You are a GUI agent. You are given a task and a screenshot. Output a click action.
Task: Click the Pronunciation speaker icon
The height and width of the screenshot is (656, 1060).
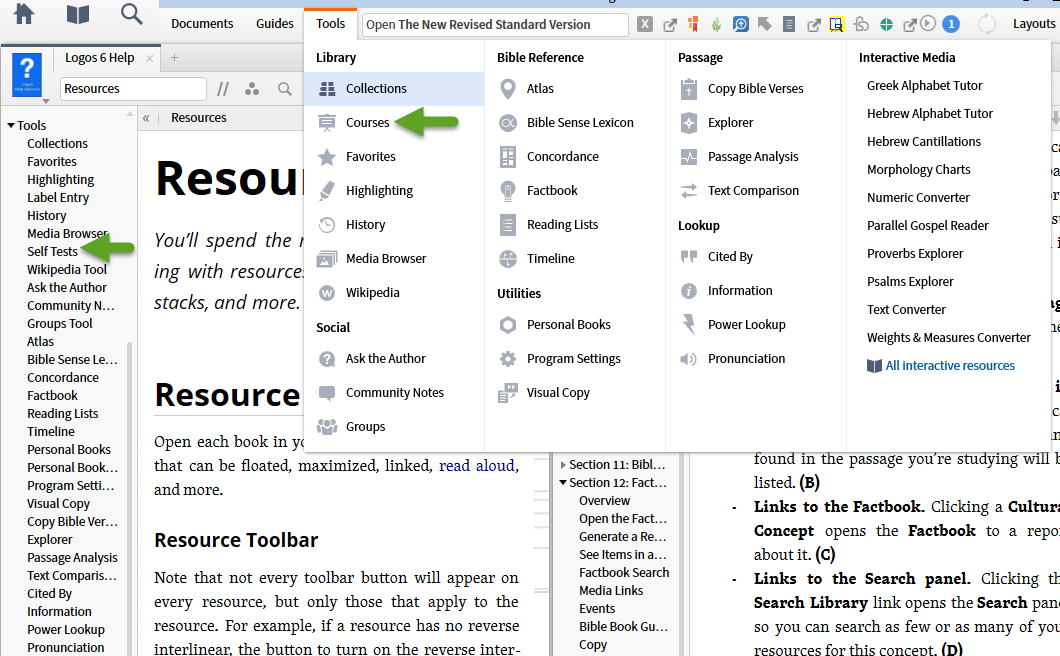pyautogui.click(x=689, y=358)
